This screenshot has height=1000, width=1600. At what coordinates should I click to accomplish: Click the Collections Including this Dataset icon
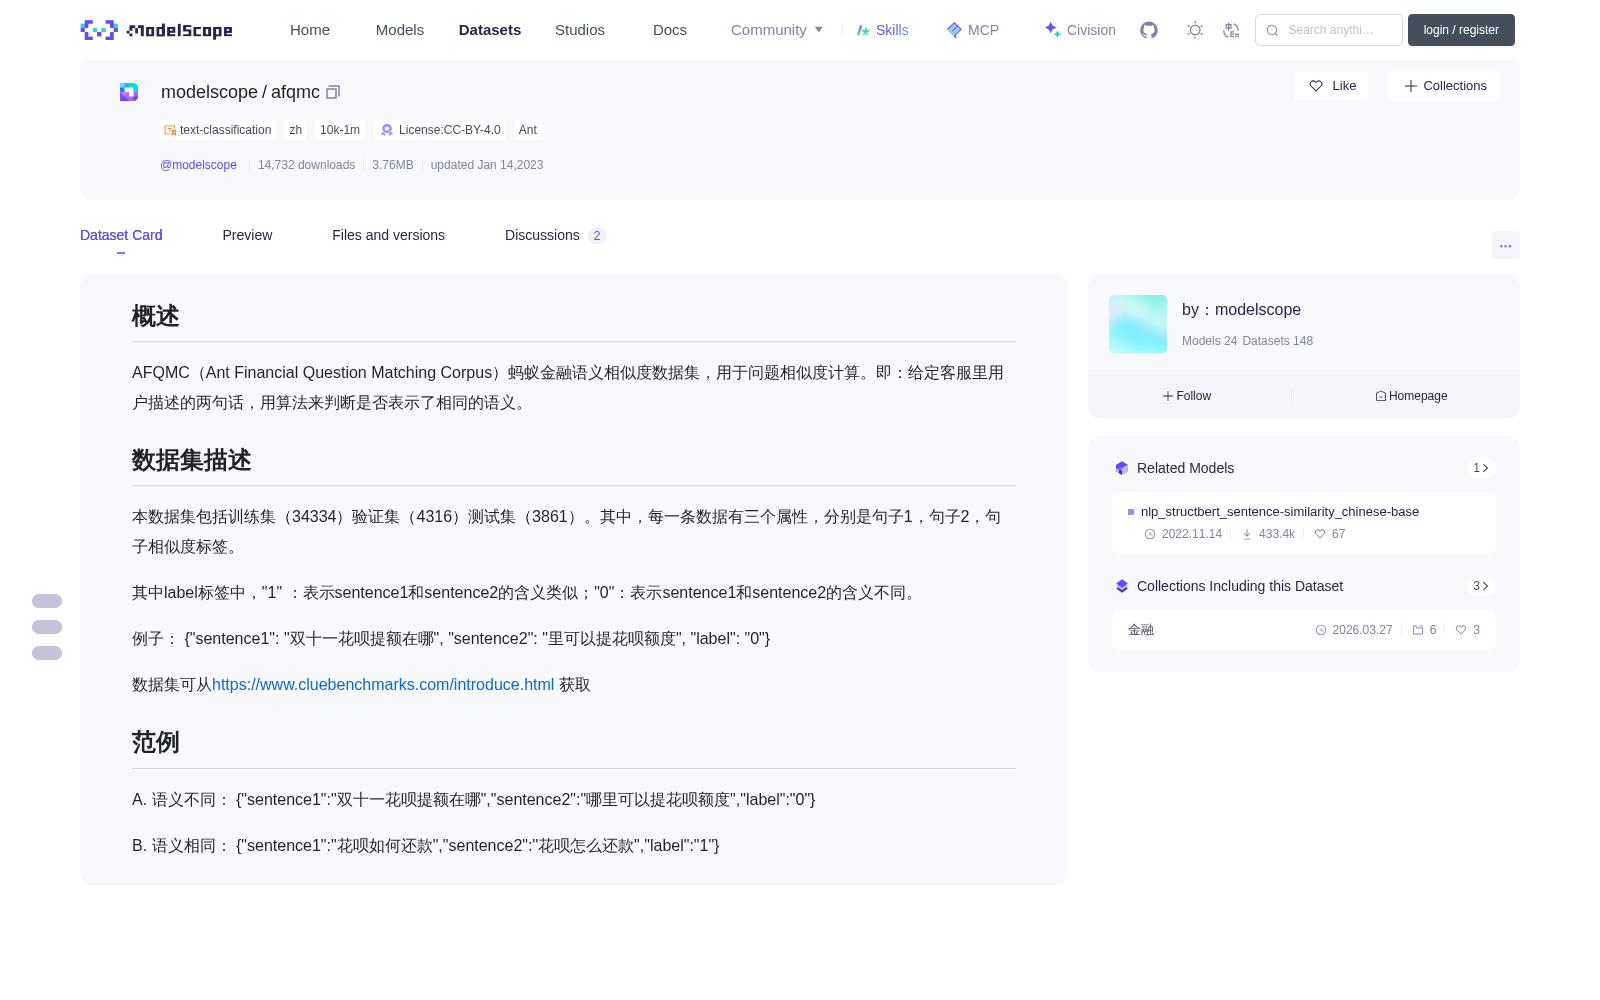pos(1122,586)
